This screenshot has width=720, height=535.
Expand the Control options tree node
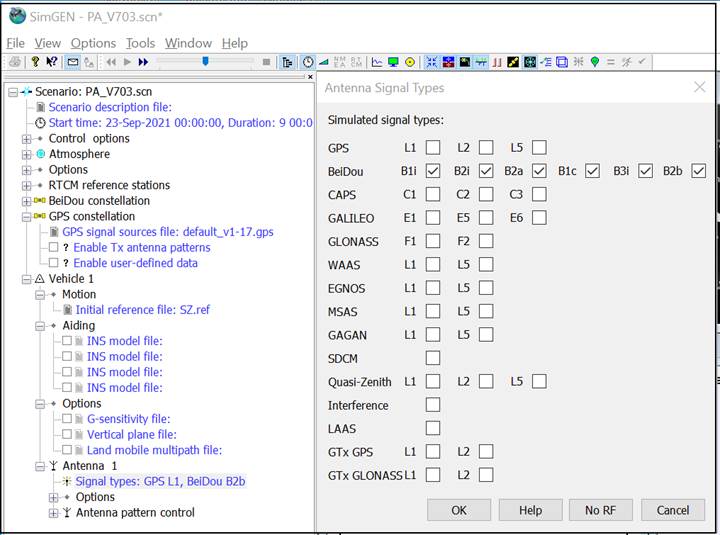coord(27,138)
